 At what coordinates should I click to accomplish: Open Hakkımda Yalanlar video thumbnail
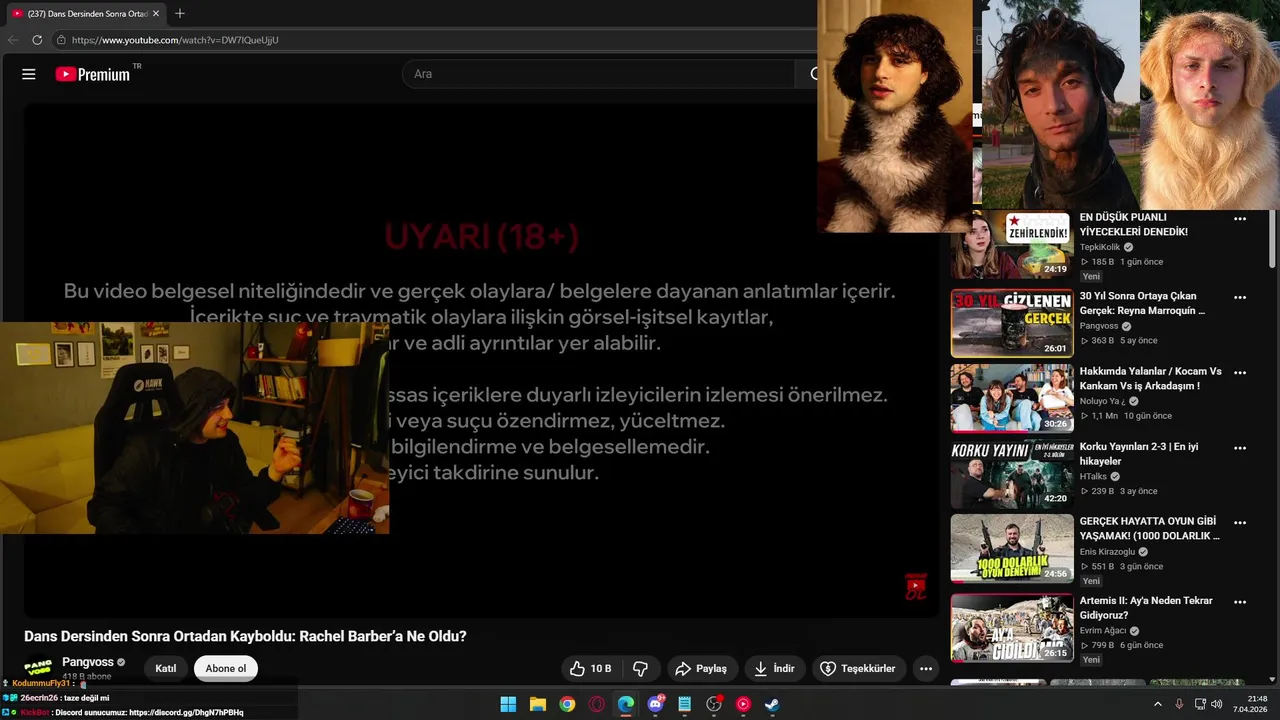pos(1012,398)
